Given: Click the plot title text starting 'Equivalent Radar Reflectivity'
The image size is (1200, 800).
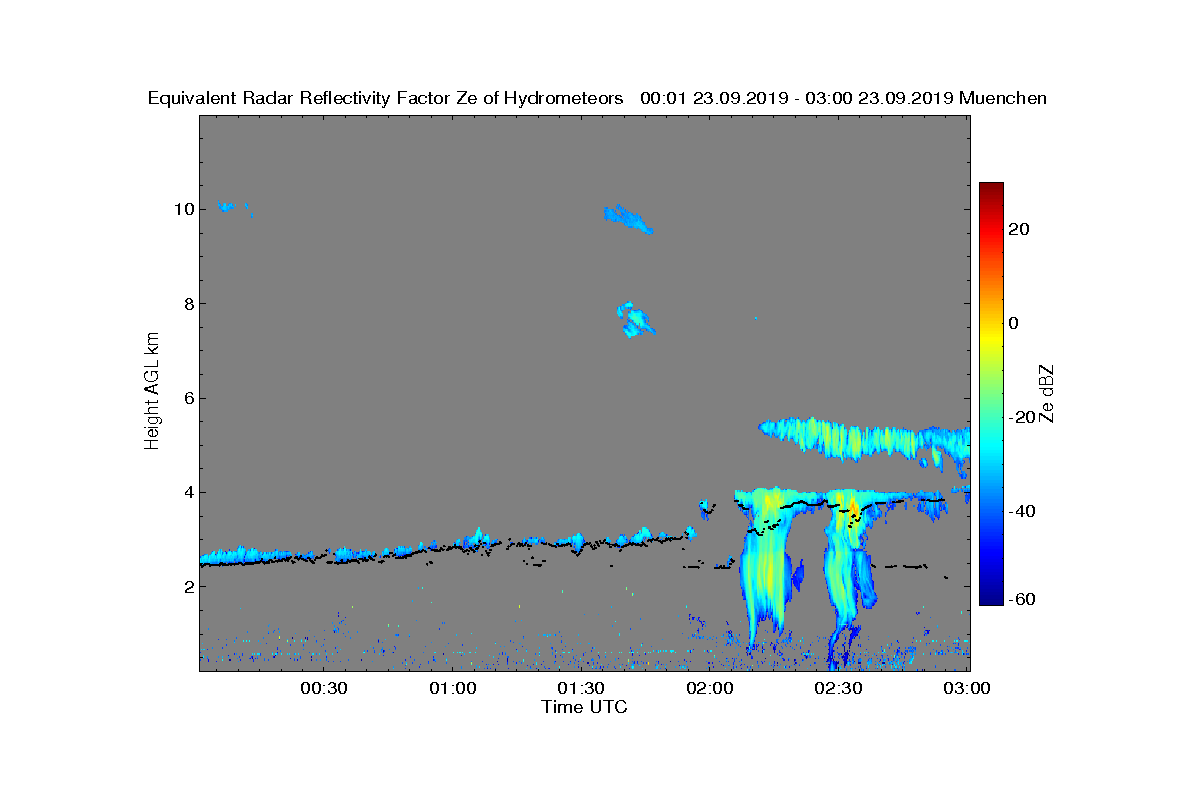Looking at the screenshot, I should (597, 98).
